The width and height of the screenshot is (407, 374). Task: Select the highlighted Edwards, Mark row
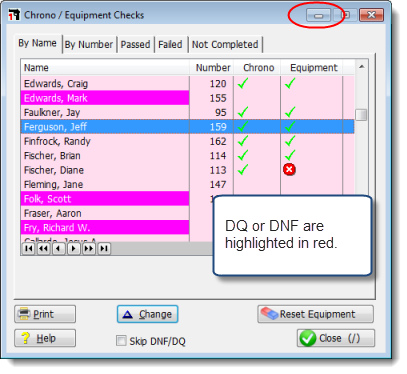(187, 98)
